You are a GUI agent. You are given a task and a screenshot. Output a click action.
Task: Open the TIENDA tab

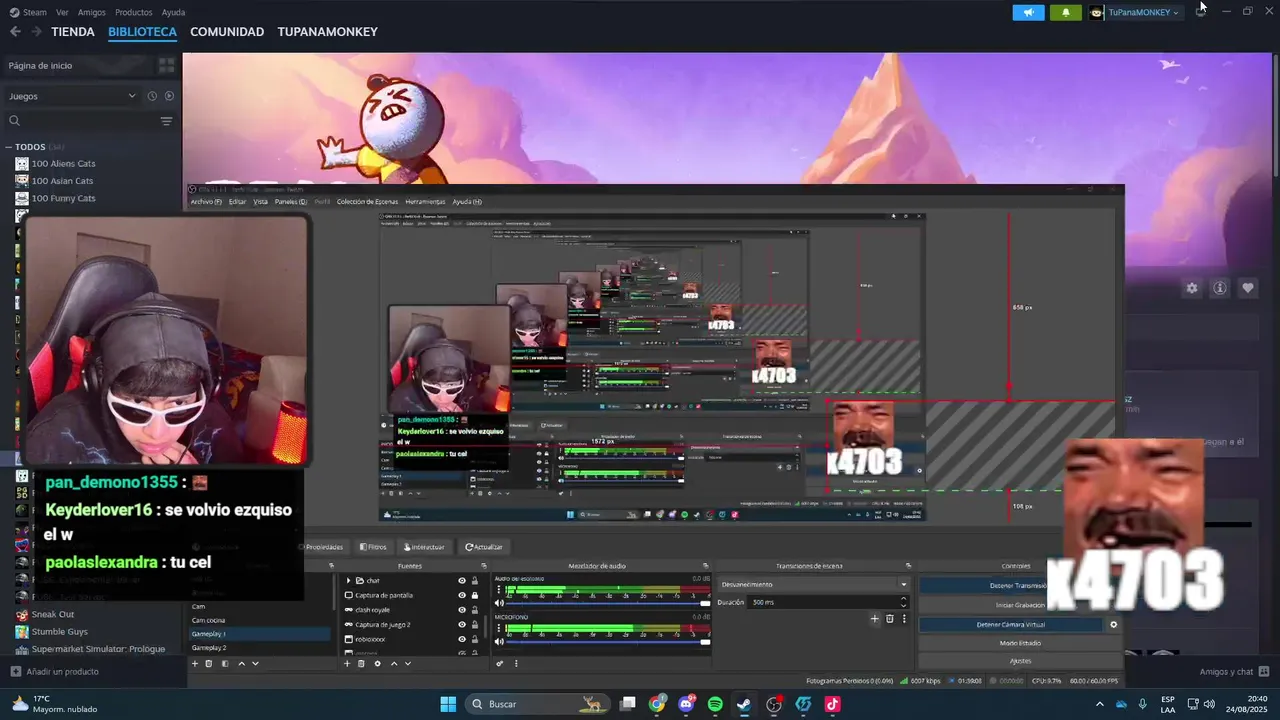click(73, 32)
